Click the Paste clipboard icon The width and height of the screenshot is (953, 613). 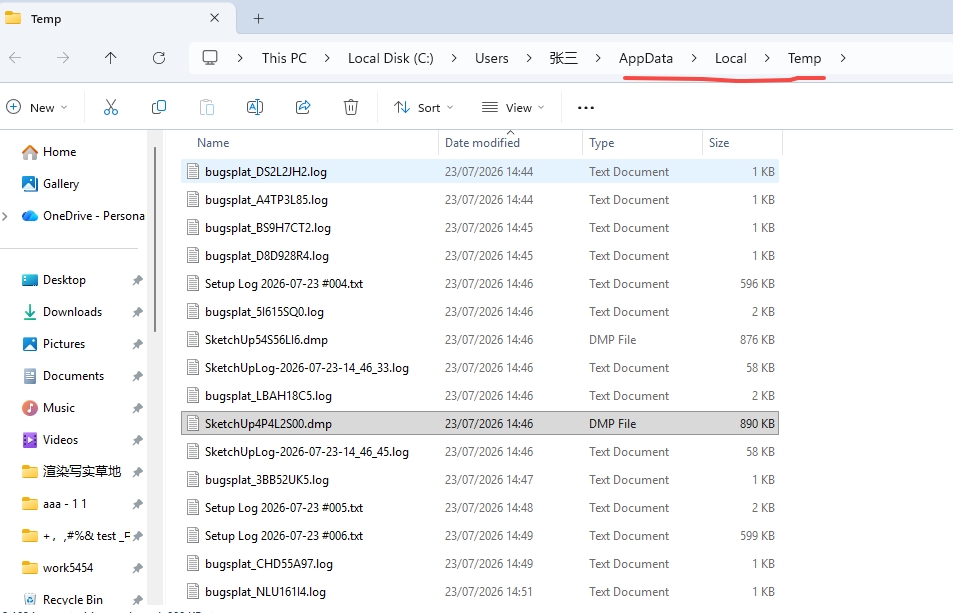point(207,108)
